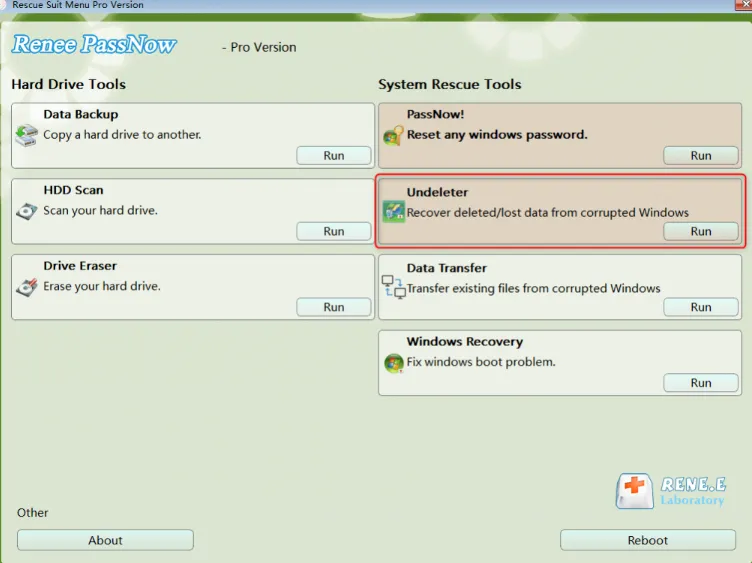Close the Rescue Suit Menu window
The height and width of the screenshot is (563, 752).
(744, 4)
